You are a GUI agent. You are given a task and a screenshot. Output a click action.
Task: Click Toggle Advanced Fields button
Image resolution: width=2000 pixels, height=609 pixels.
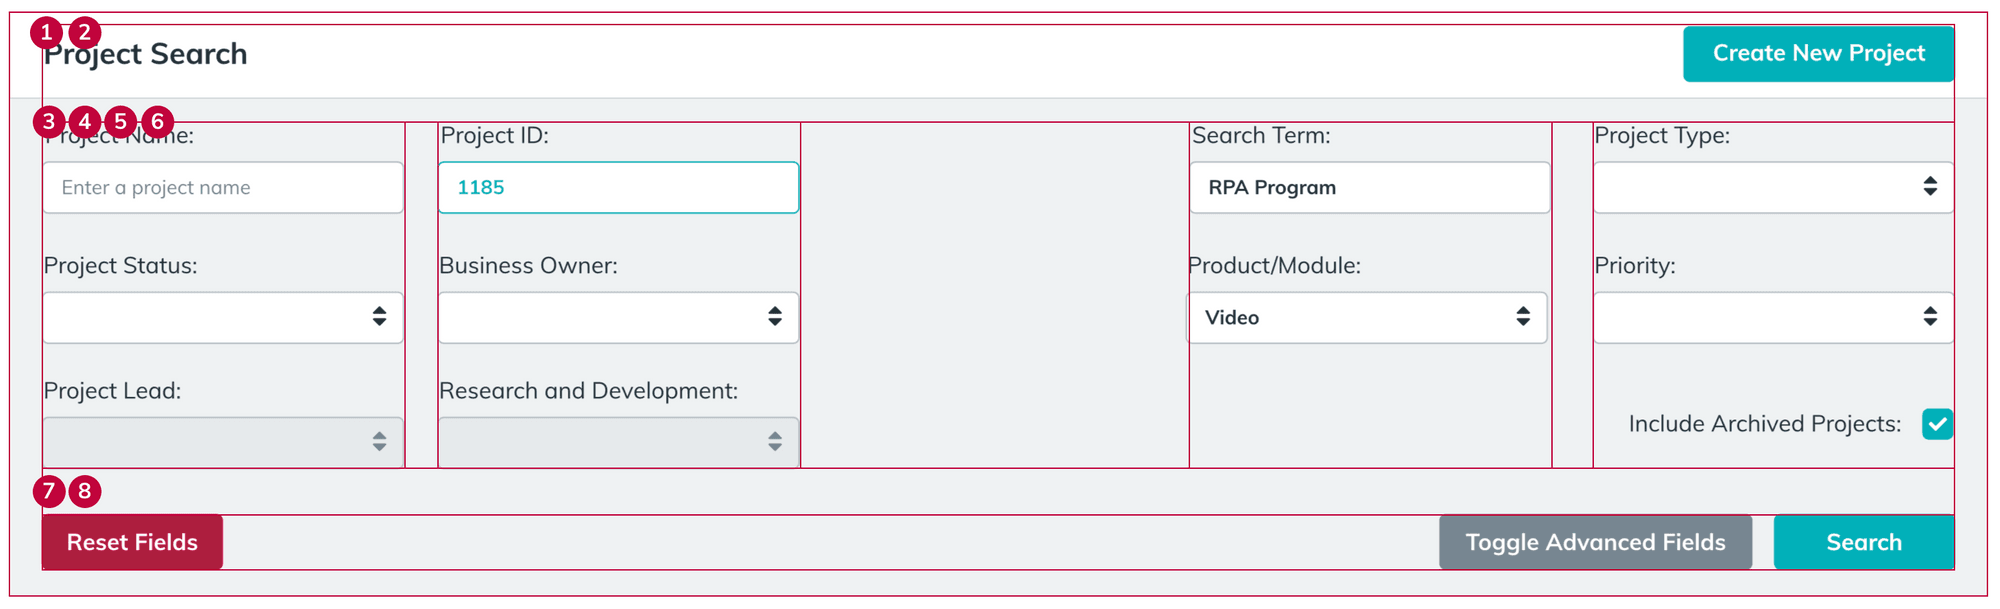pyautogui.click(x=1595, y=543)
